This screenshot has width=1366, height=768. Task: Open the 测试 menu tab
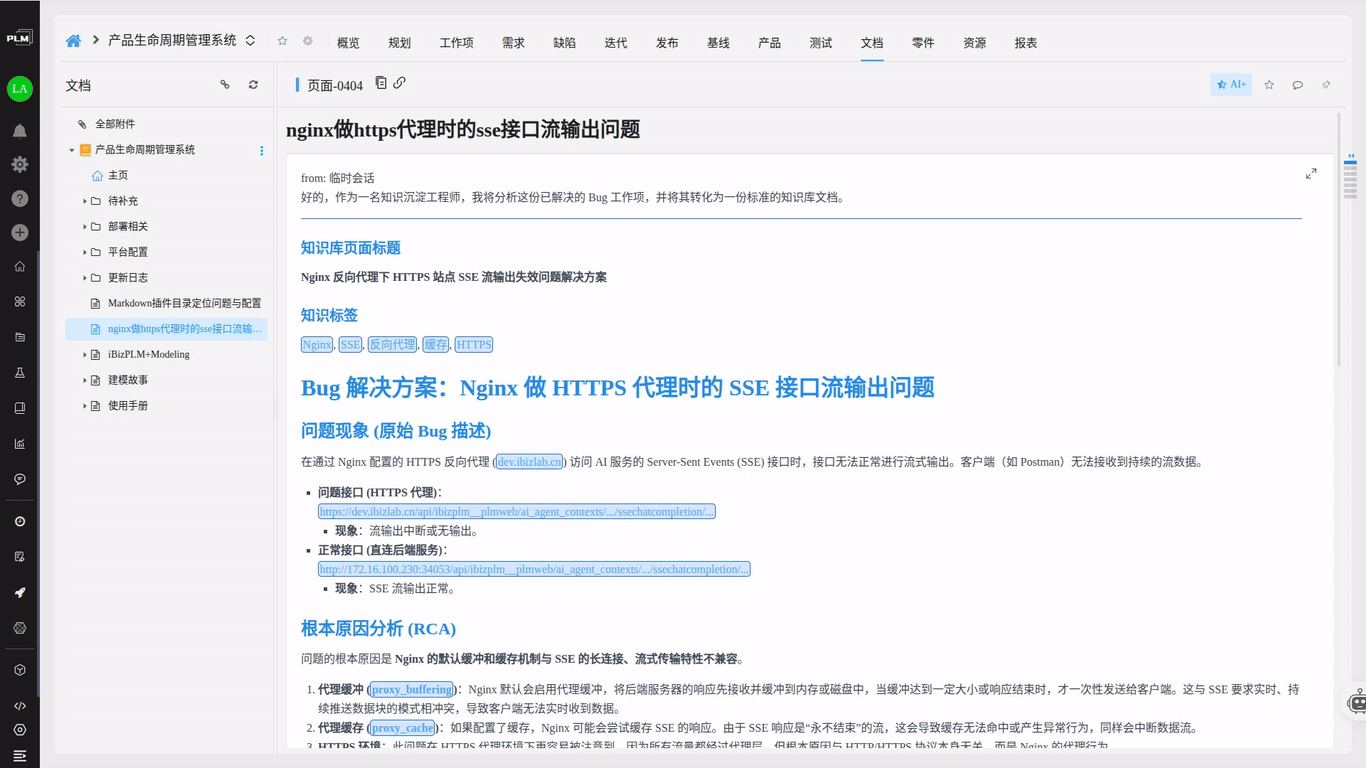[x=820, y=42]
